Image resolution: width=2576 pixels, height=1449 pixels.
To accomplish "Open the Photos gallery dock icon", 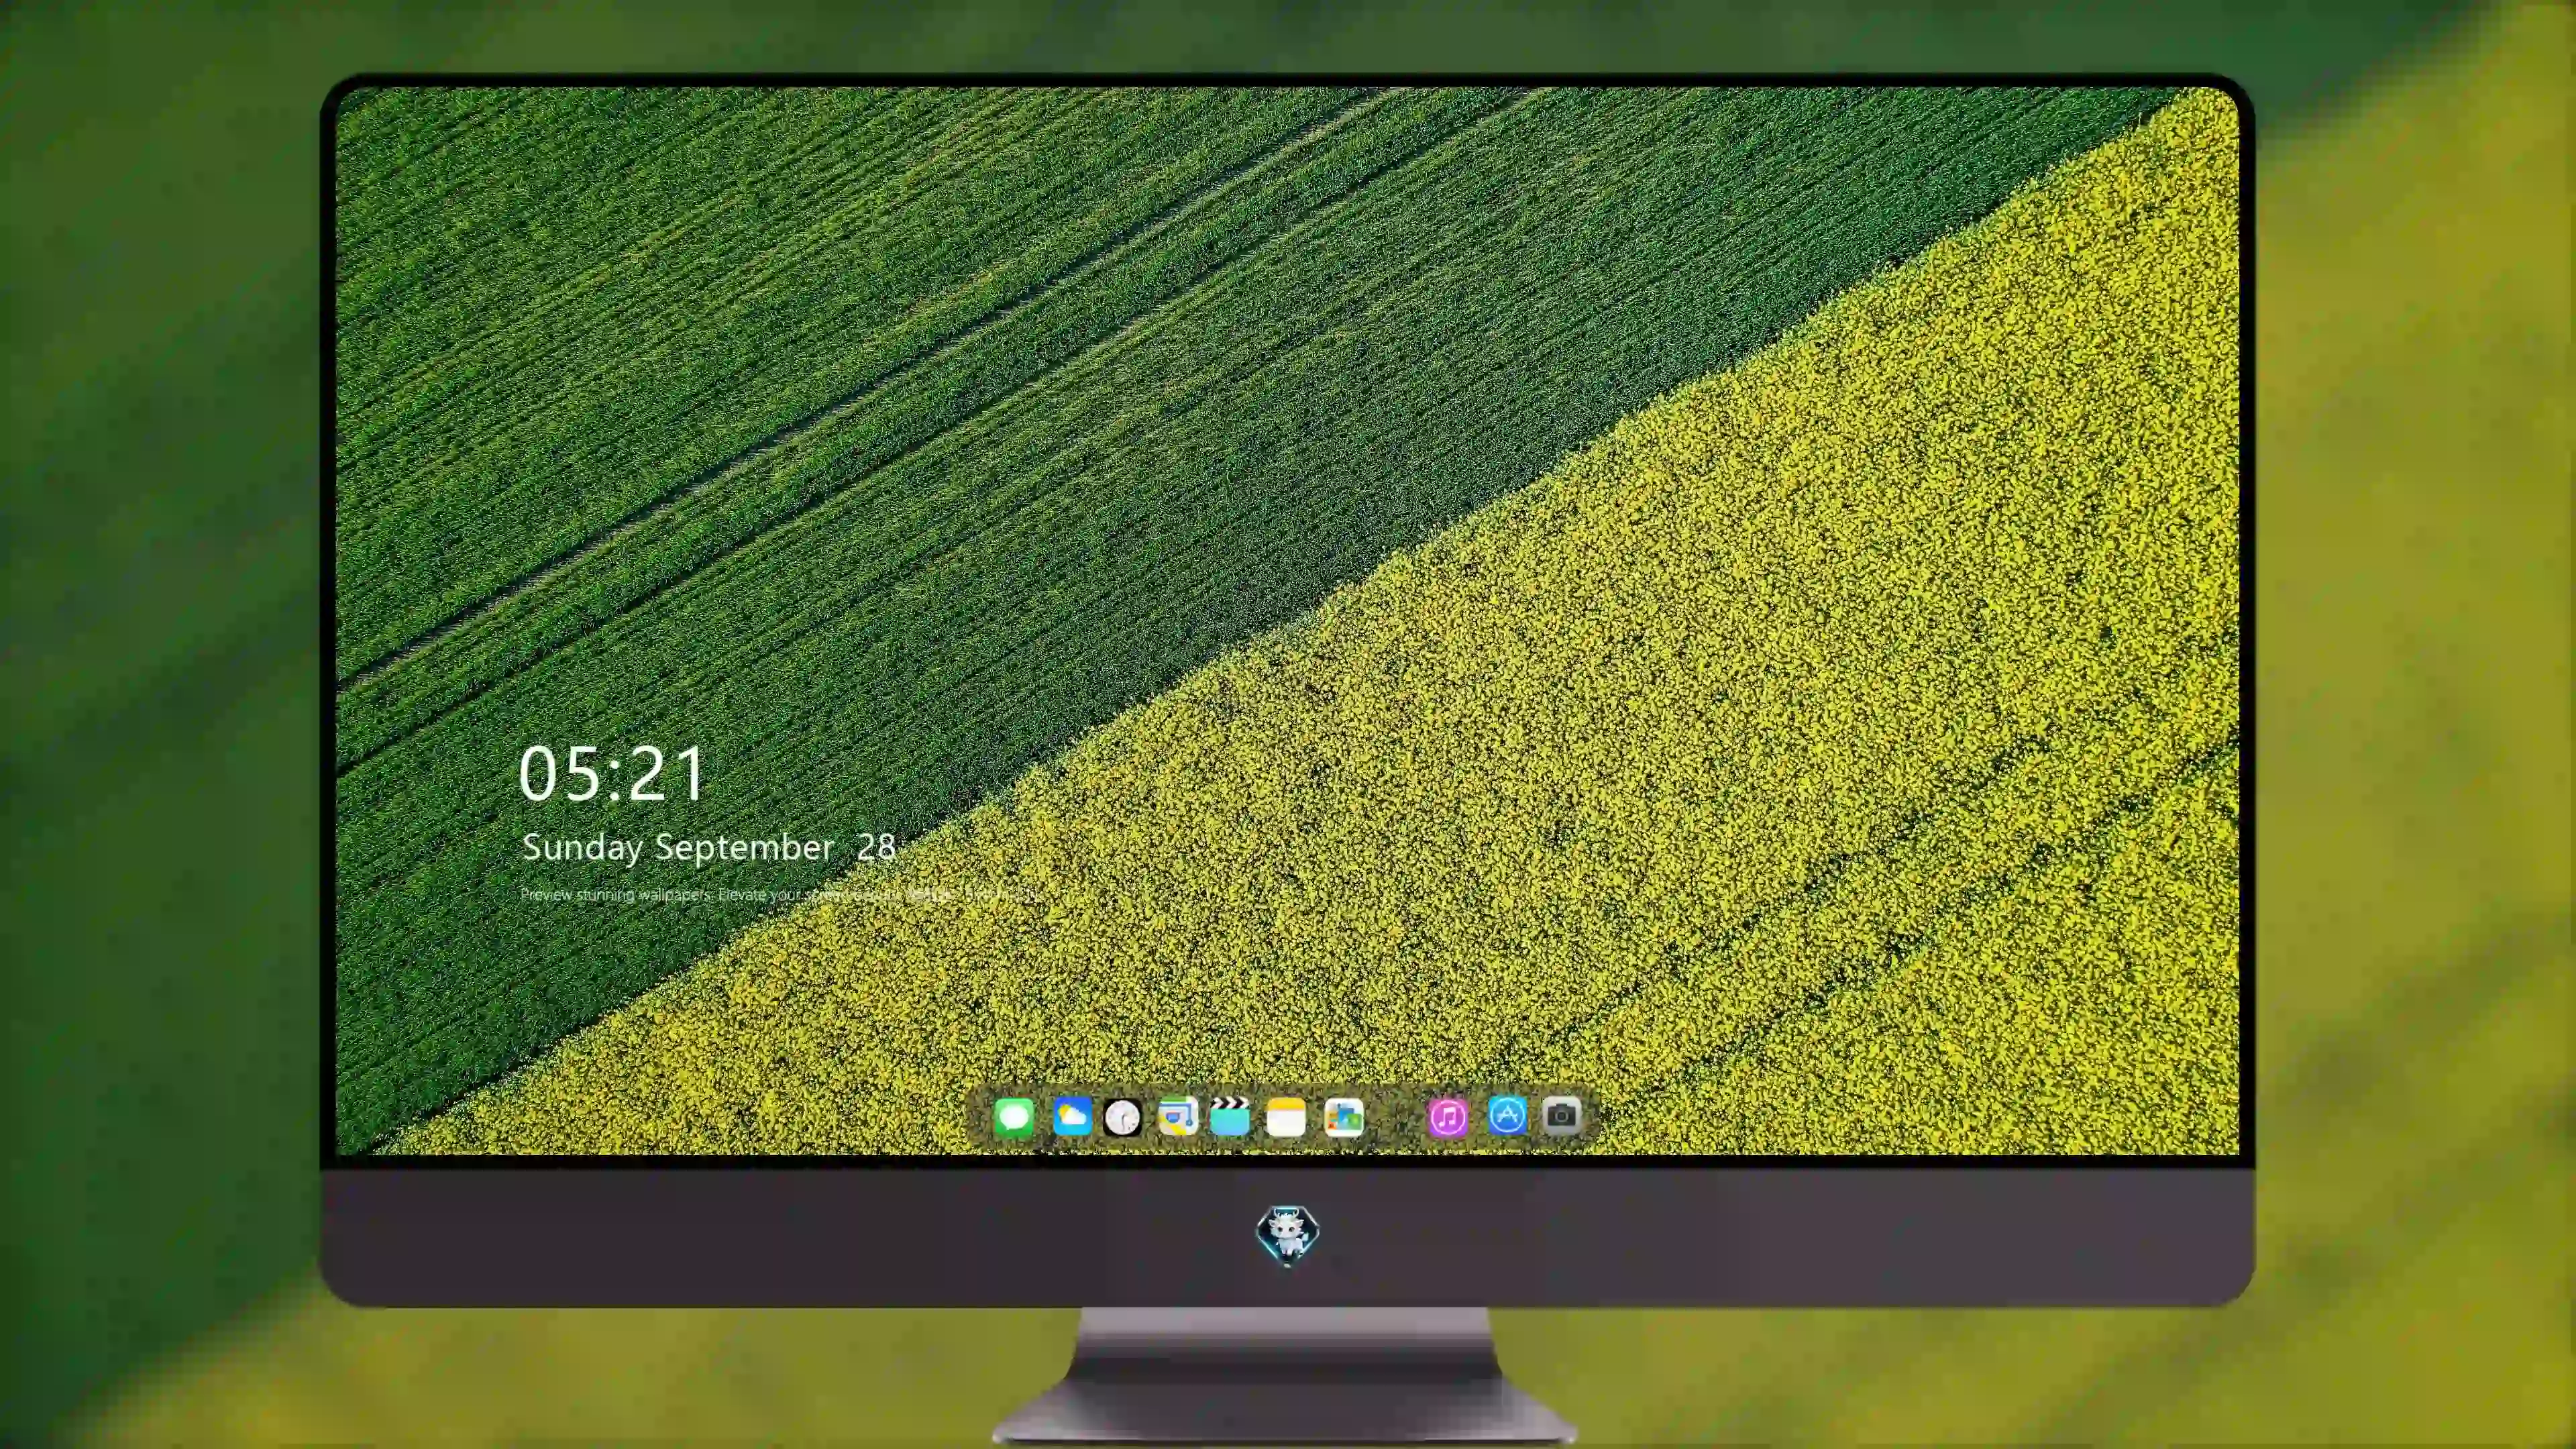I will pos(1344,1117).
